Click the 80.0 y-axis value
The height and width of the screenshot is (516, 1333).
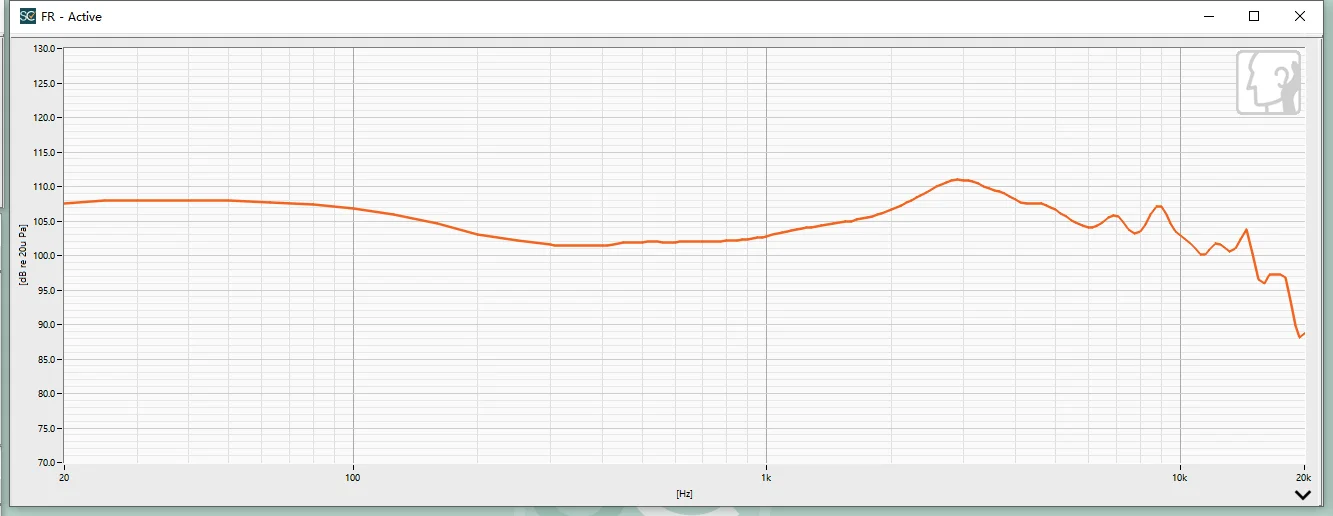(x=48, y=394)
